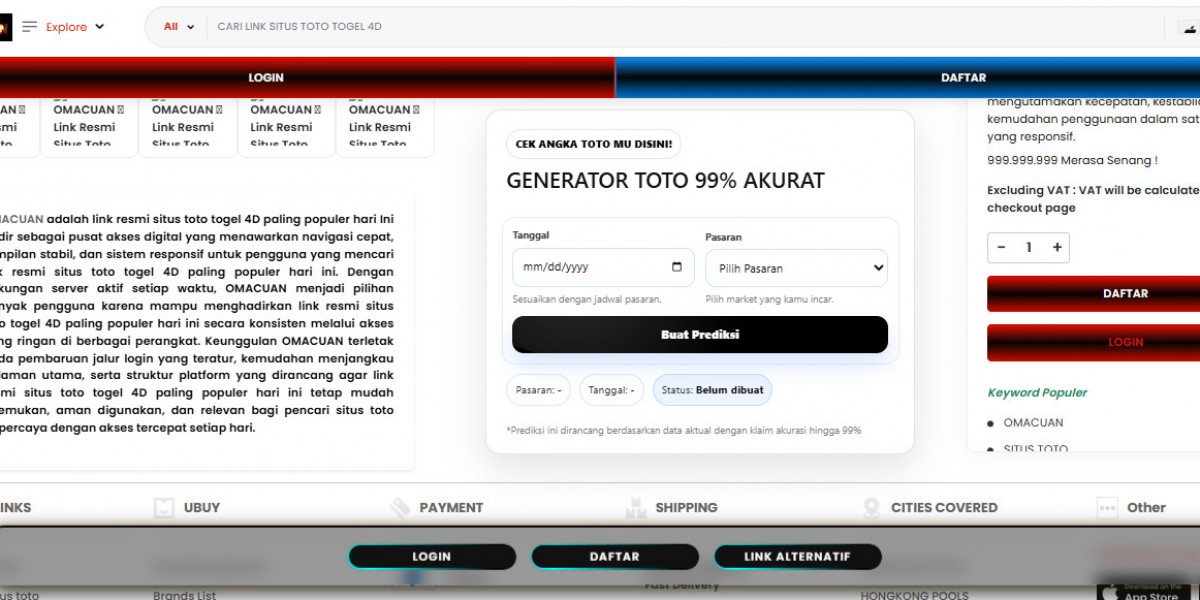Decrease quantity with the minus button
Image resolution: width=1200 pixels, height=600 pixels.
click(x=1002, y=248)
